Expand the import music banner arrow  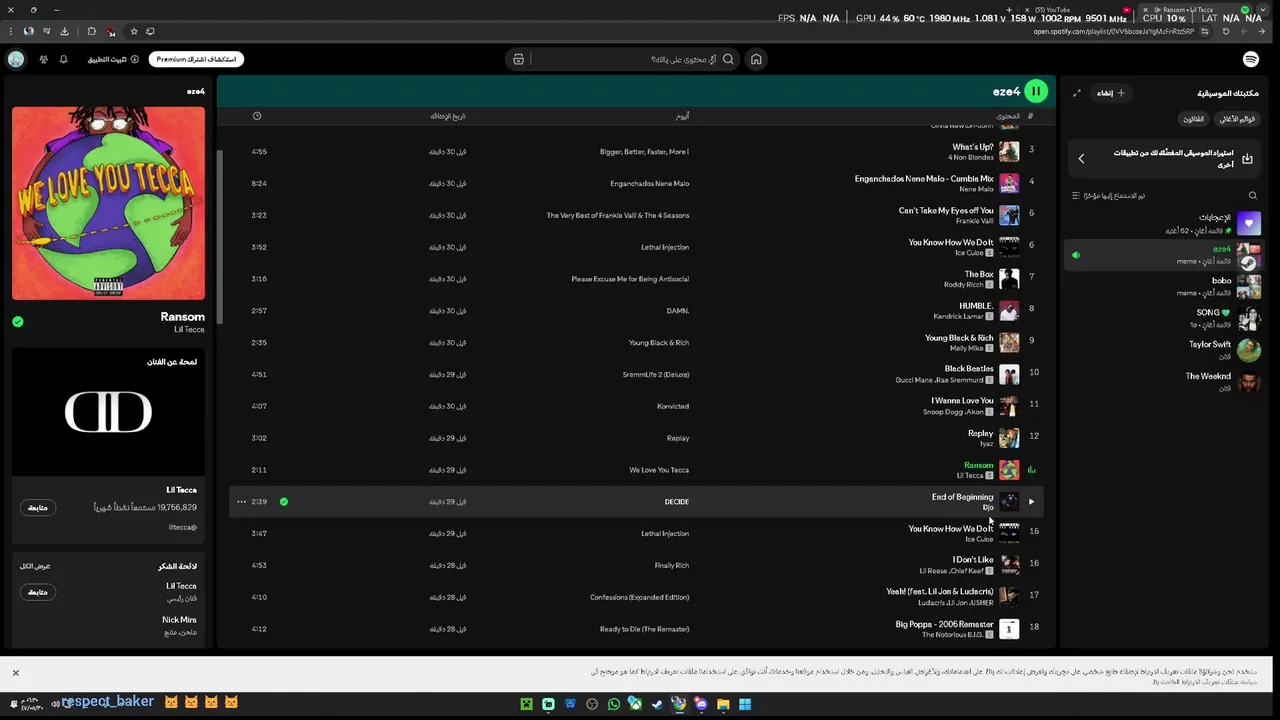point(1081,159)
